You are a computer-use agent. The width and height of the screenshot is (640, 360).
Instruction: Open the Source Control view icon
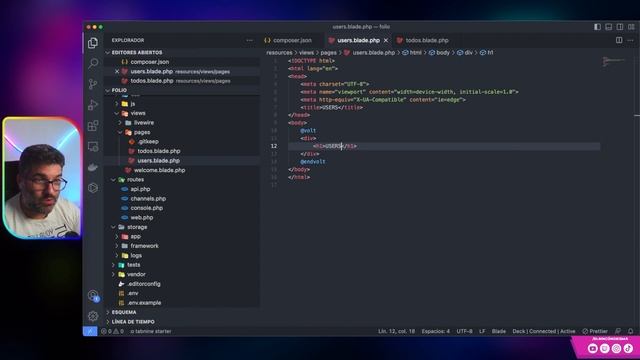[x=93, y=84]
